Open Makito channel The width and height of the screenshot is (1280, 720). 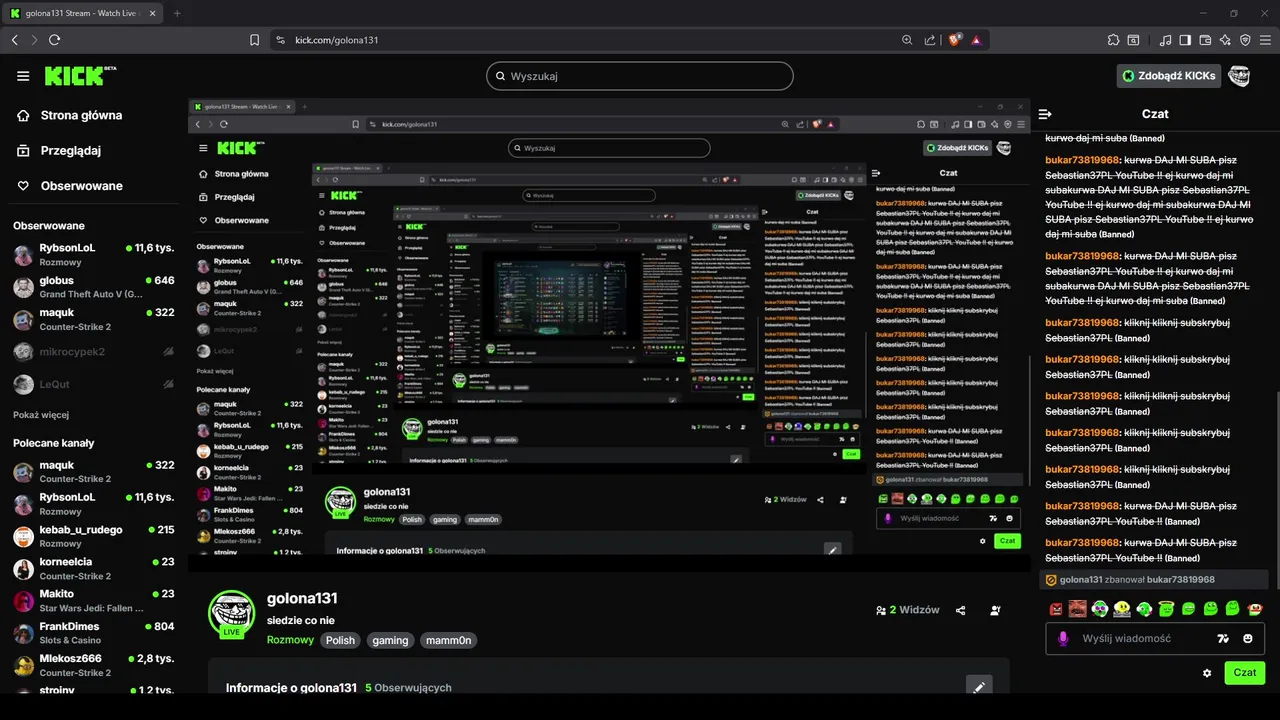point(94,600)
